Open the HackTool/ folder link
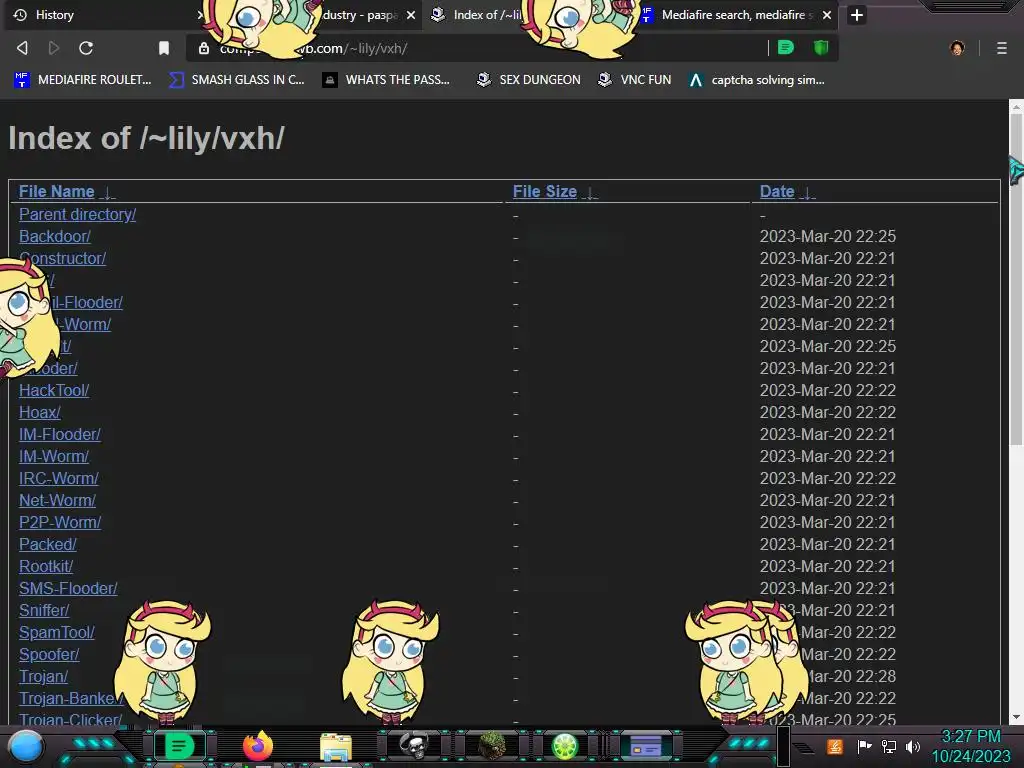This screenshot has width=1024, height=768. click(x=54, y=391)
